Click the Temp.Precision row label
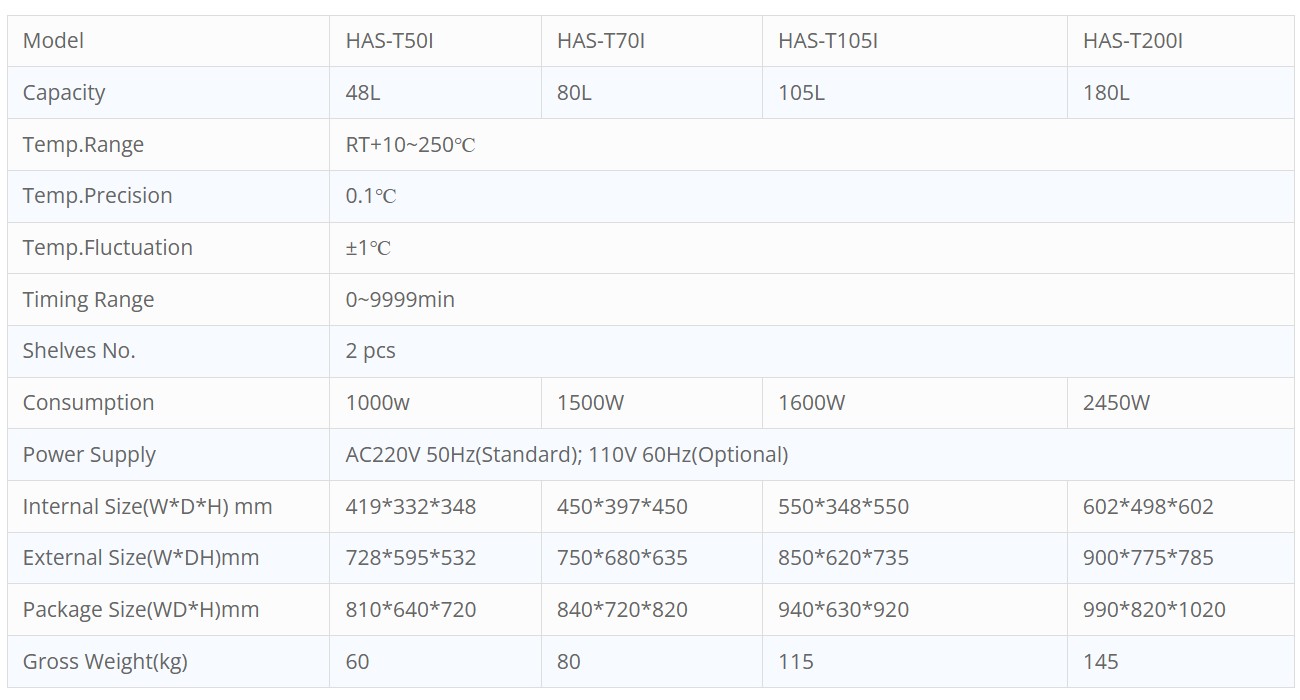This screenshot has height=700, width=1300. coord(97,196)
